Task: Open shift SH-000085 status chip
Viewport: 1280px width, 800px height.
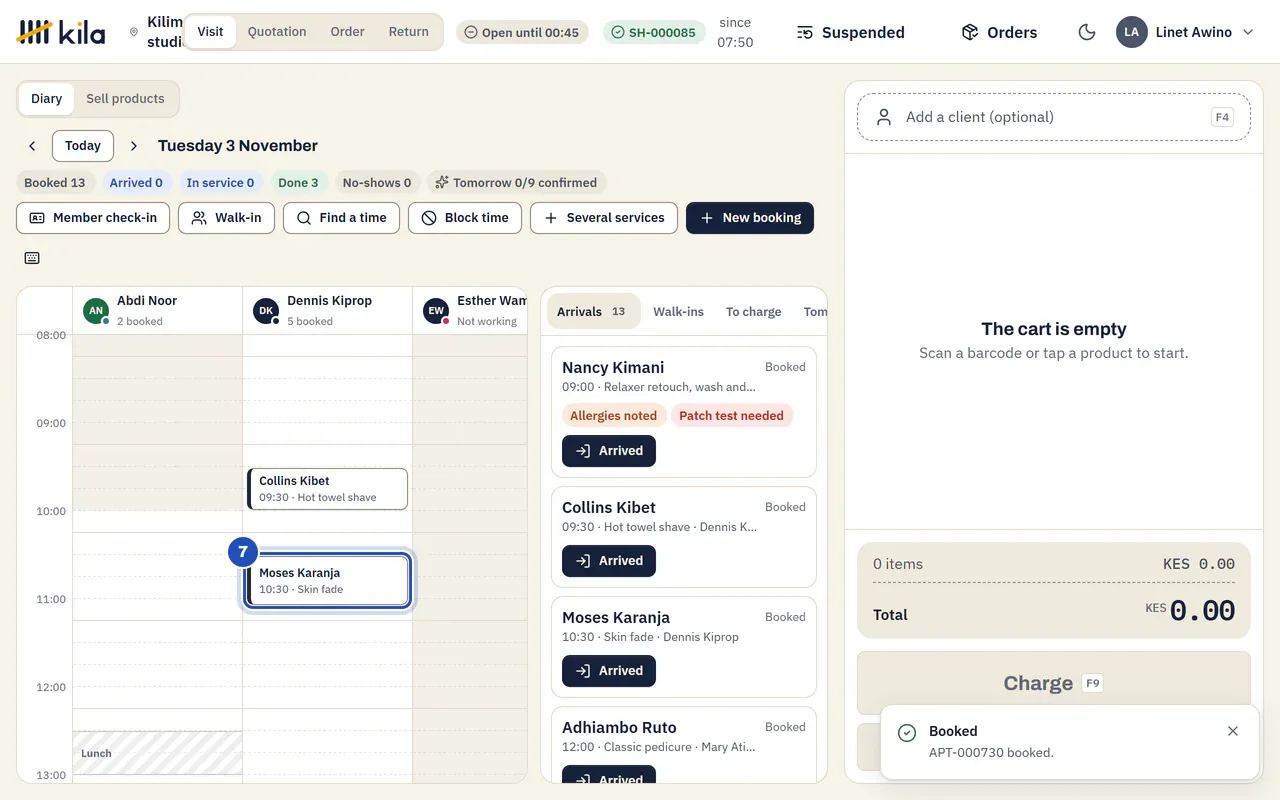Action: point(654,32)
